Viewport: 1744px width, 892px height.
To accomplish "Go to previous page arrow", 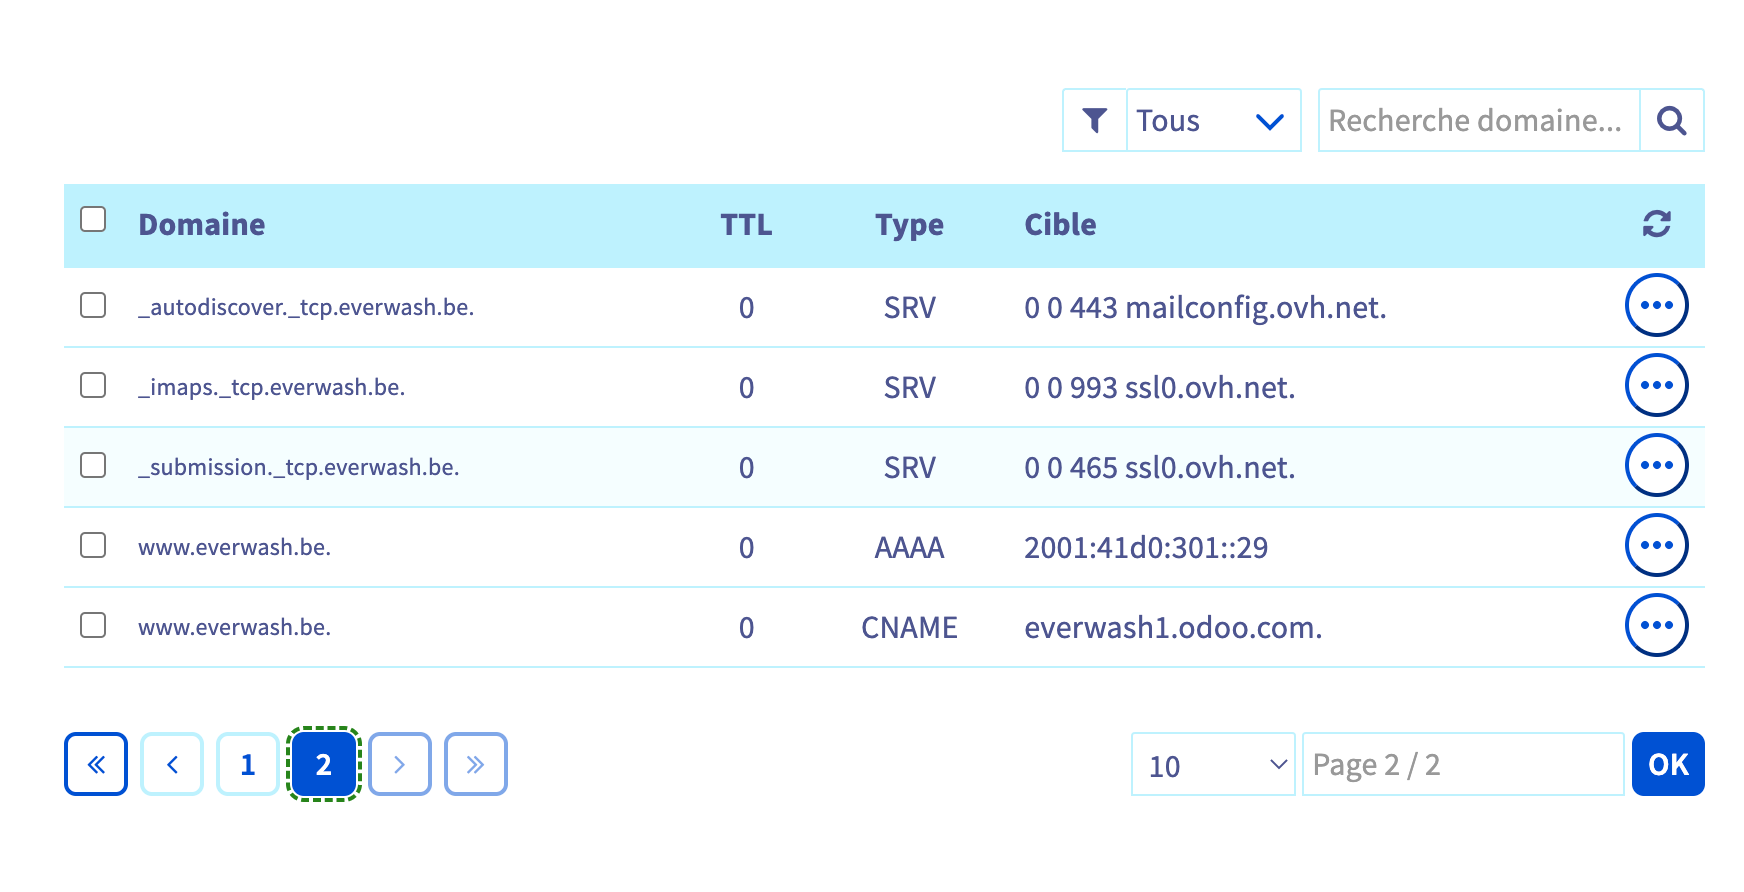I will (172, 765).
